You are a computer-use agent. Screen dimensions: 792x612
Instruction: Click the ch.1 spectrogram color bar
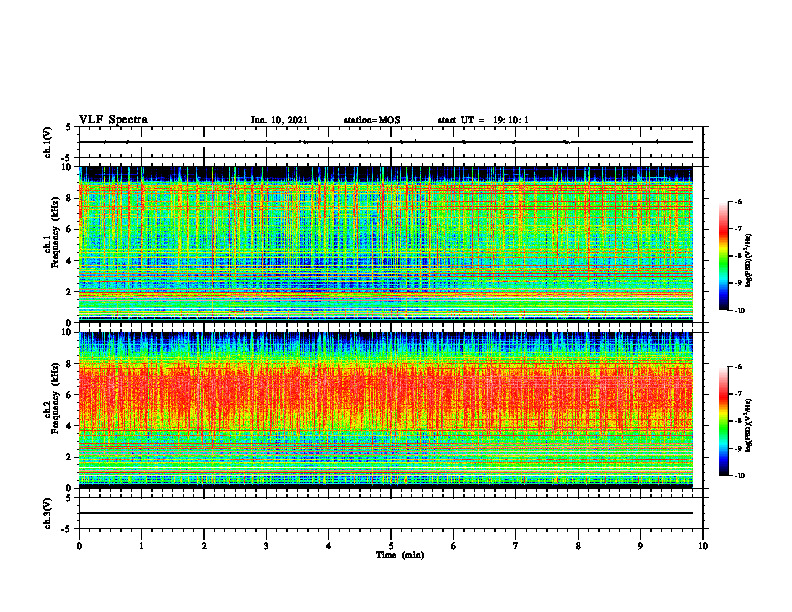pos(723,256)
